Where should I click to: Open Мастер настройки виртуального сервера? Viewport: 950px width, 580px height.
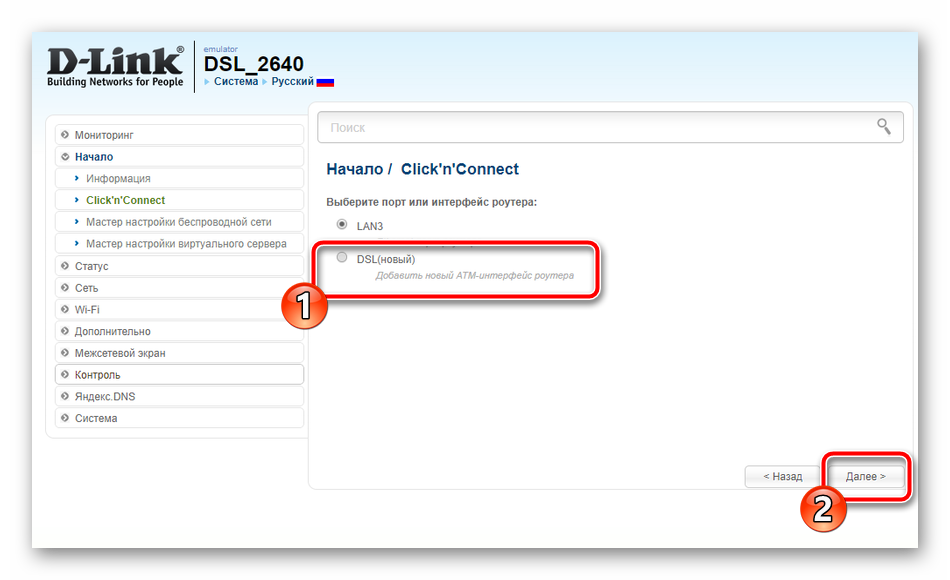click(179, 244)
